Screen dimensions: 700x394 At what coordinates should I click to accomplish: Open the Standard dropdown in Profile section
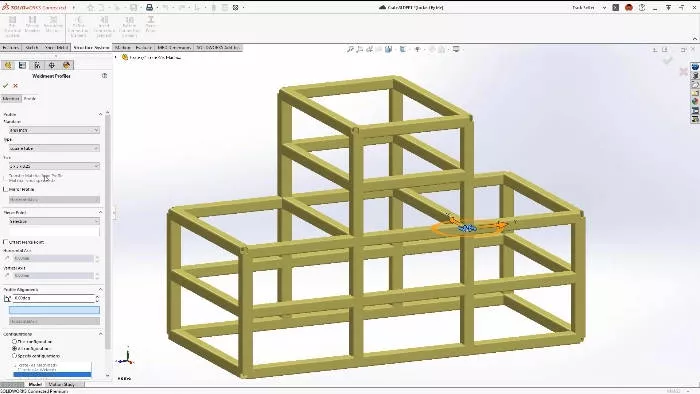point(54,130)
